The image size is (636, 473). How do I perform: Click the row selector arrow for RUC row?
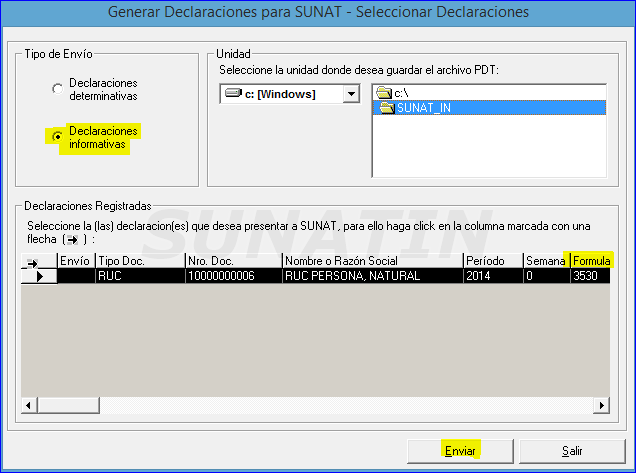point(39,276)
